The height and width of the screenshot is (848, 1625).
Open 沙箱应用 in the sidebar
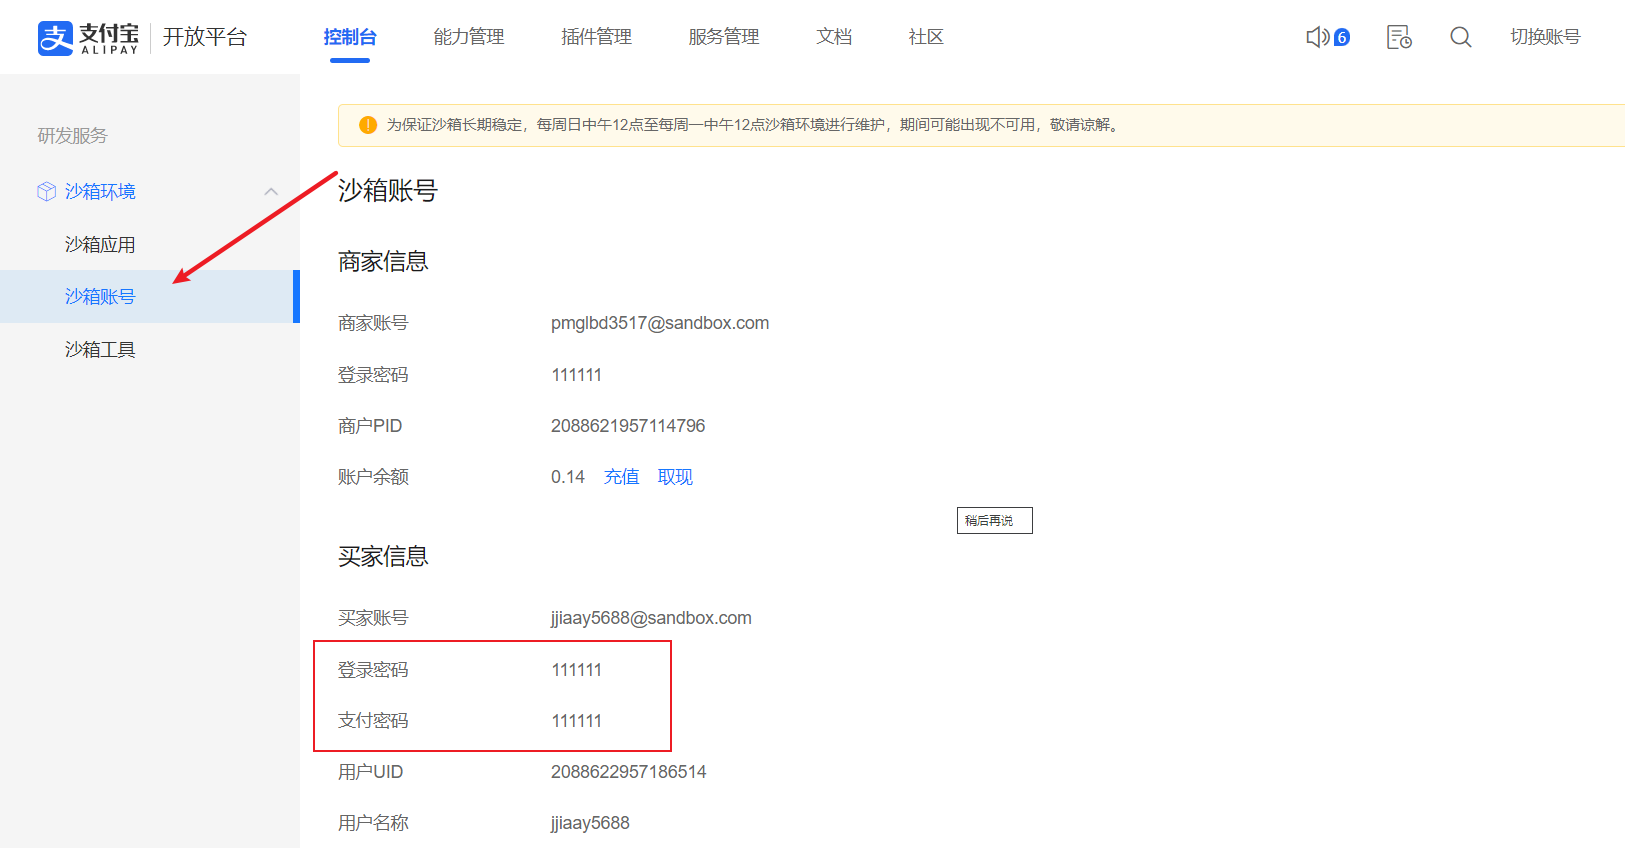100,244
